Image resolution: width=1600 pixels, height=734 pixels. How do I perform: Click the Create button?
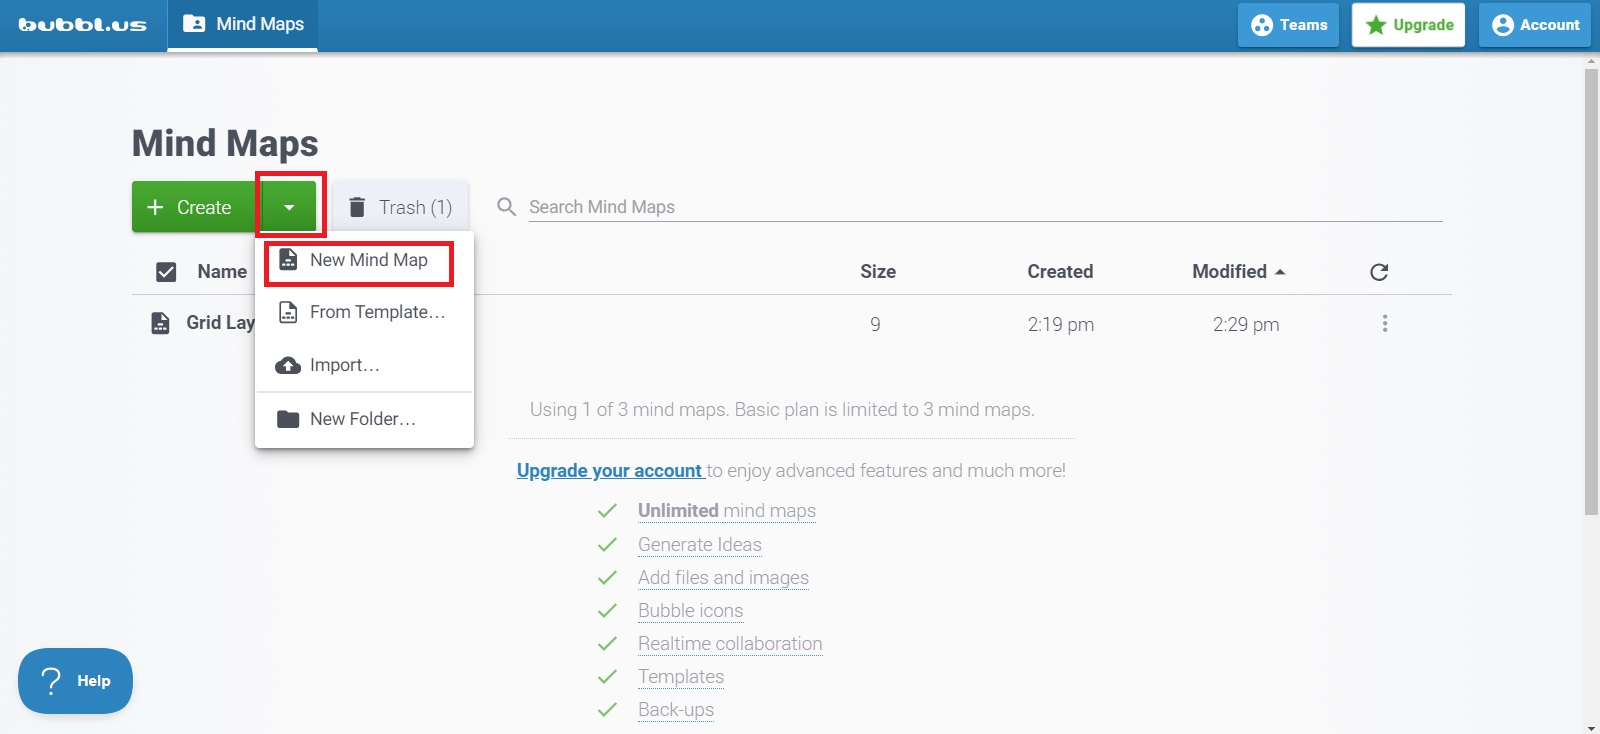[195, 207]
